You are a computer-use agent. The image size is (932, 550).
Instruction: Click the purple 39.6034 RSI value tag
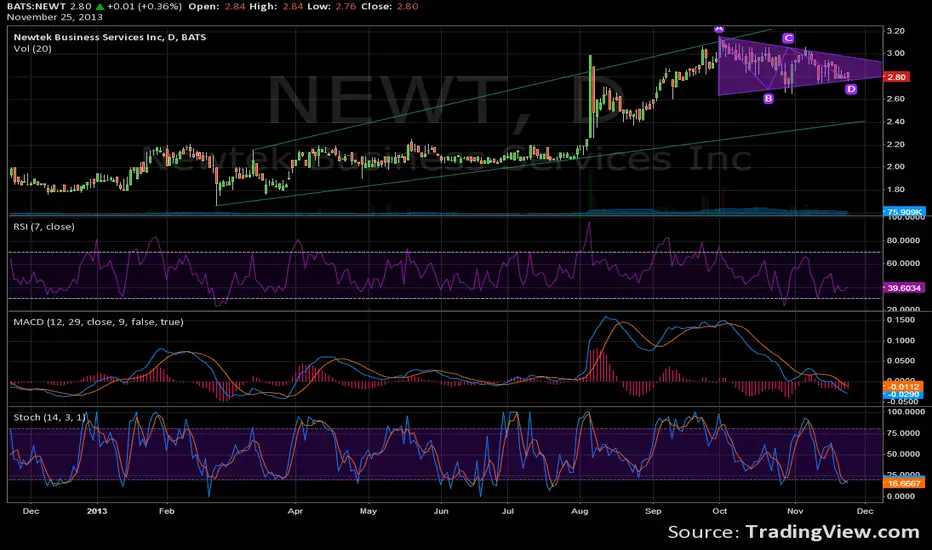[904, 288]
